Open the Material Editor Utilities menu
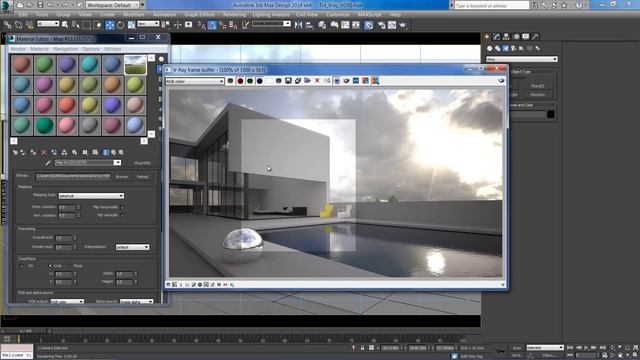 tap(112, 49)
